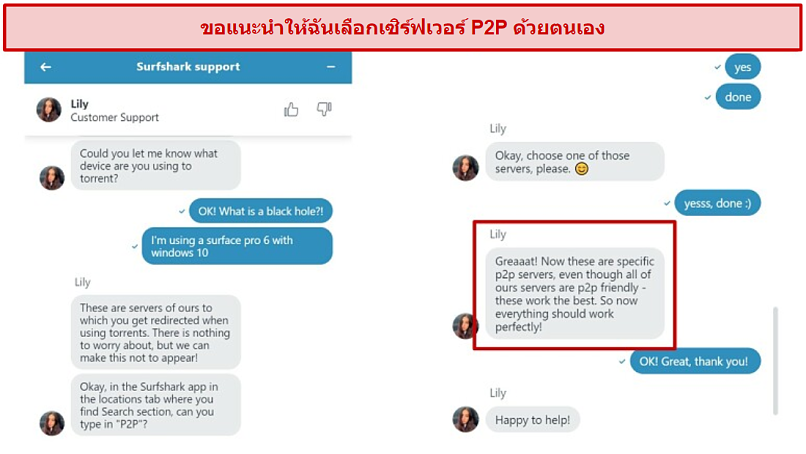806x454 pixels.
Task: Click the 'yes' sent message bubble
Action: click(x=742, y=67)
